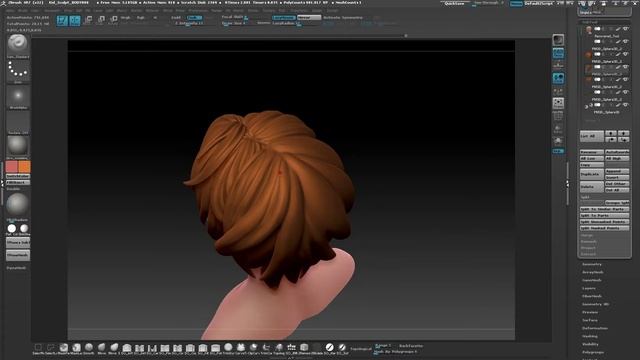This screenshot has height=360, width=640.
Task: Click the Frame icon in right shelf
Action: point(558,103)
